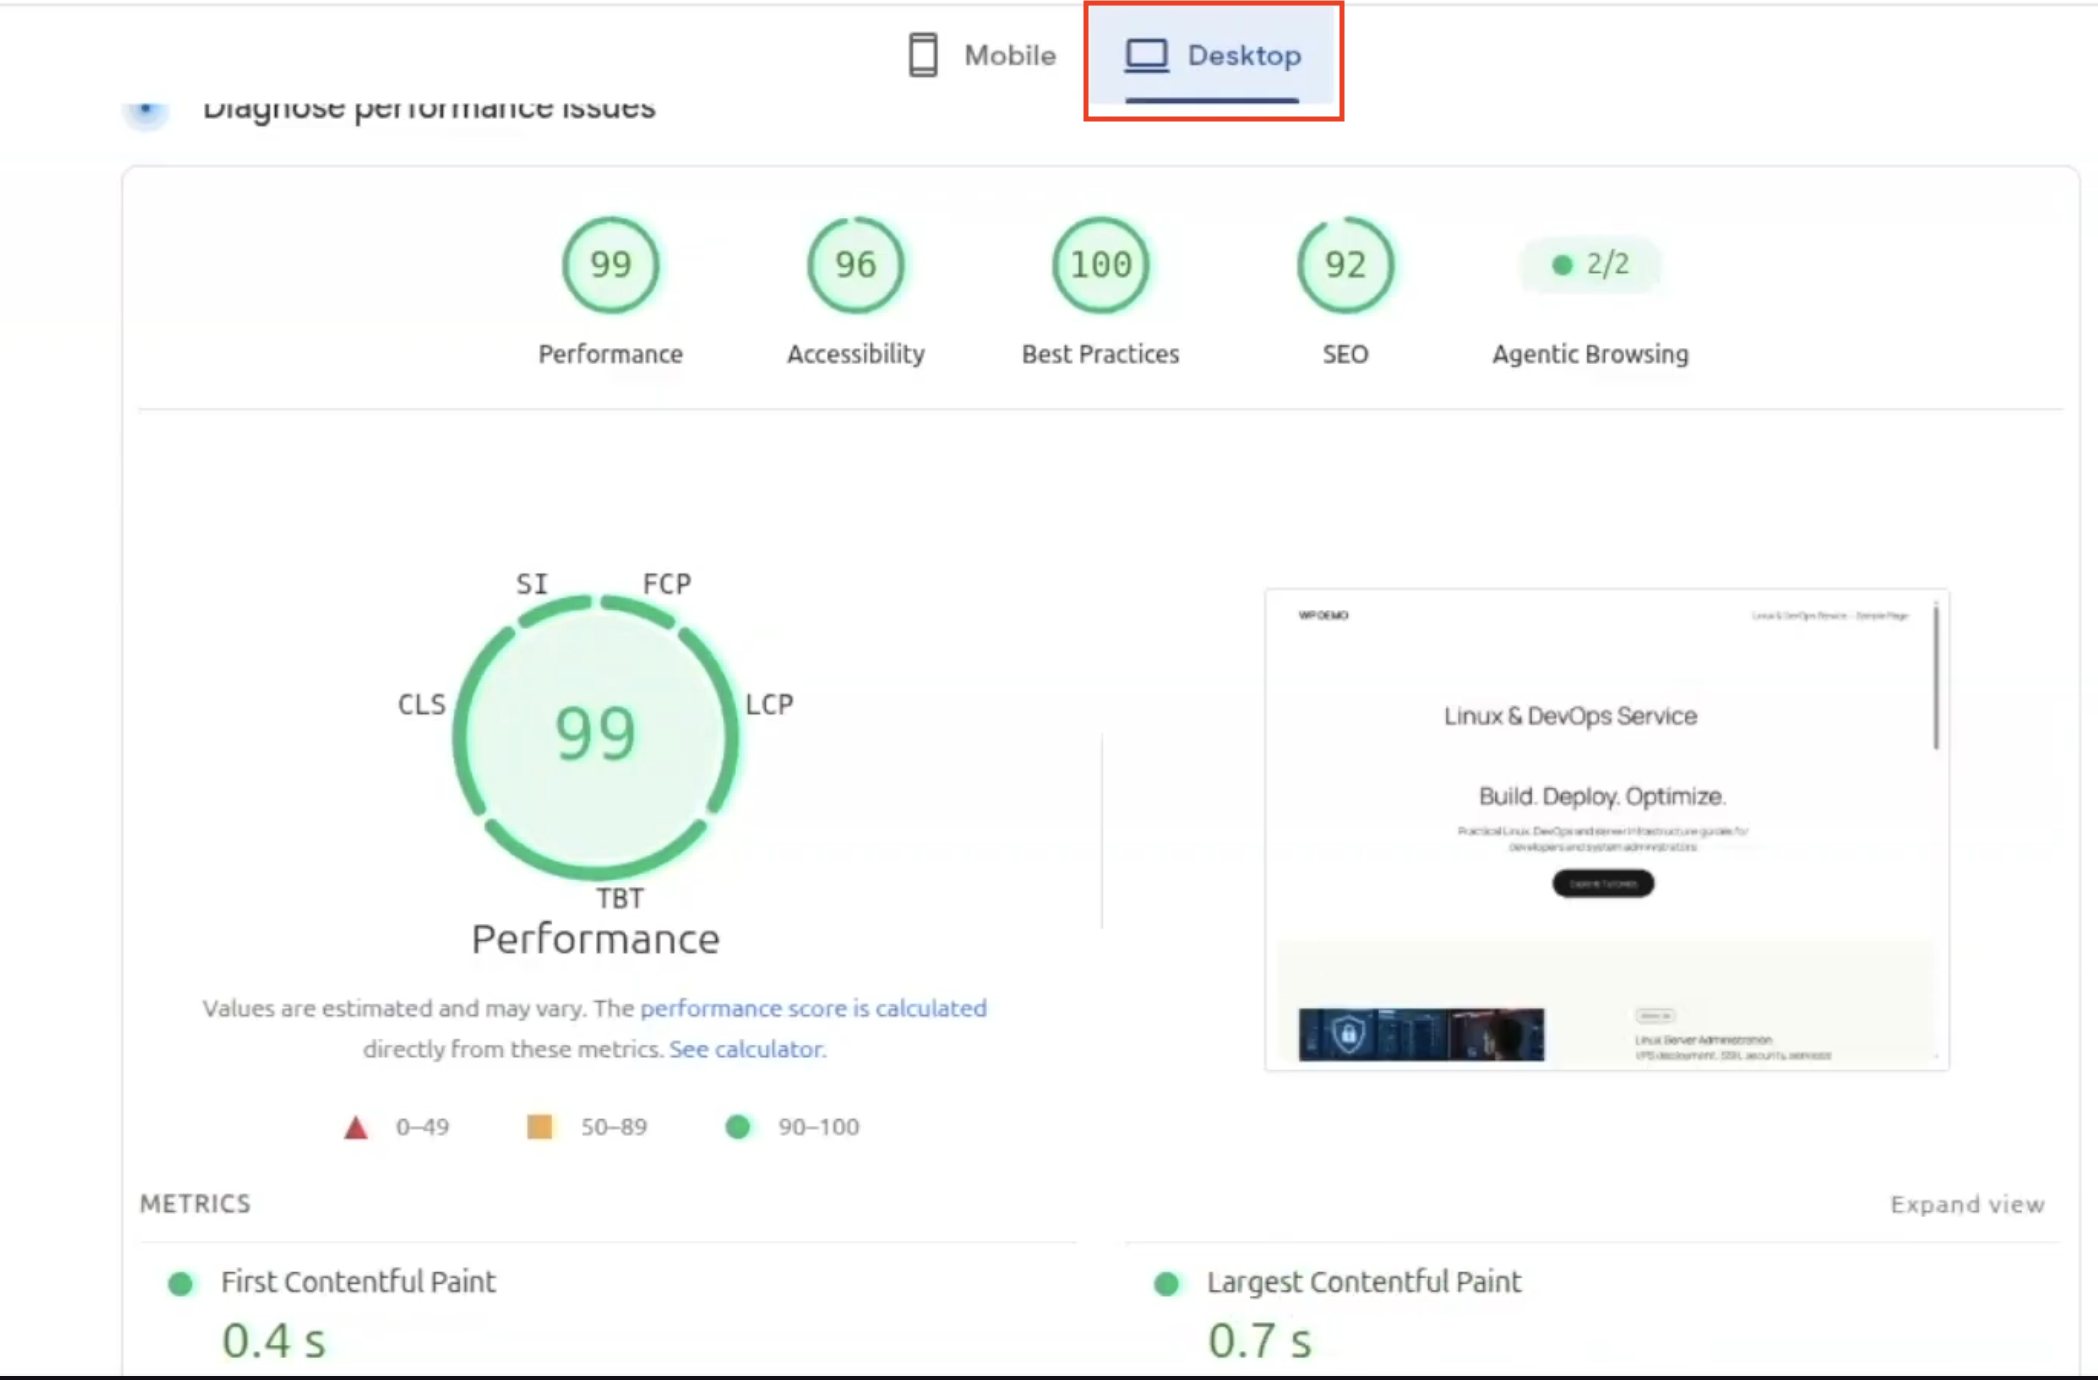
Task: Click the 'Diagnose performance issues' heading
Action: 429,108
